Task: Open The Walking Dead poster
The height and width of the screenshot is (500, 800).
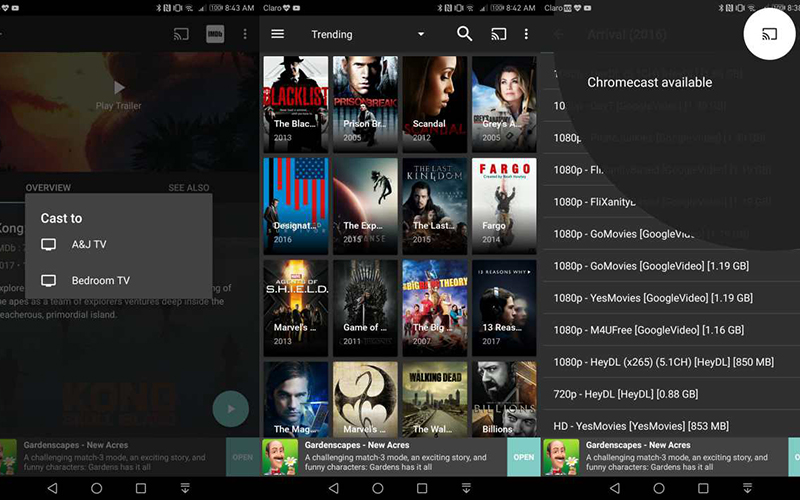Action: [435, 399]
